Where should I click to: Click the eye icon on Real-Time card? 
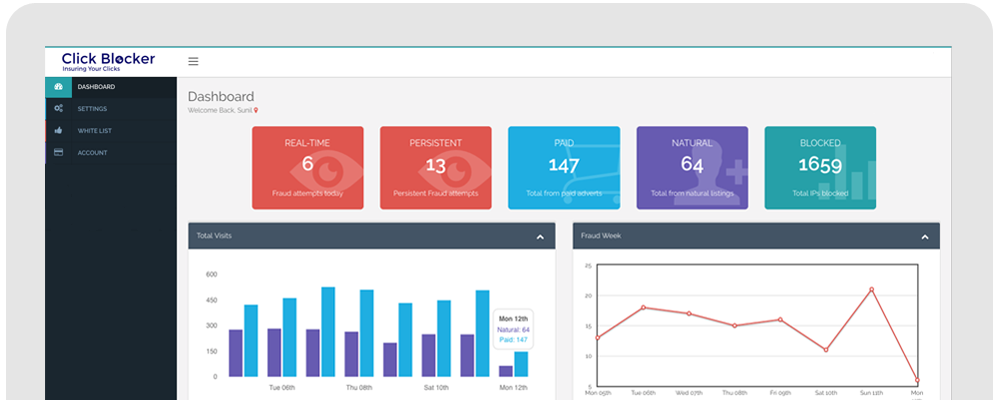point(326,171)
